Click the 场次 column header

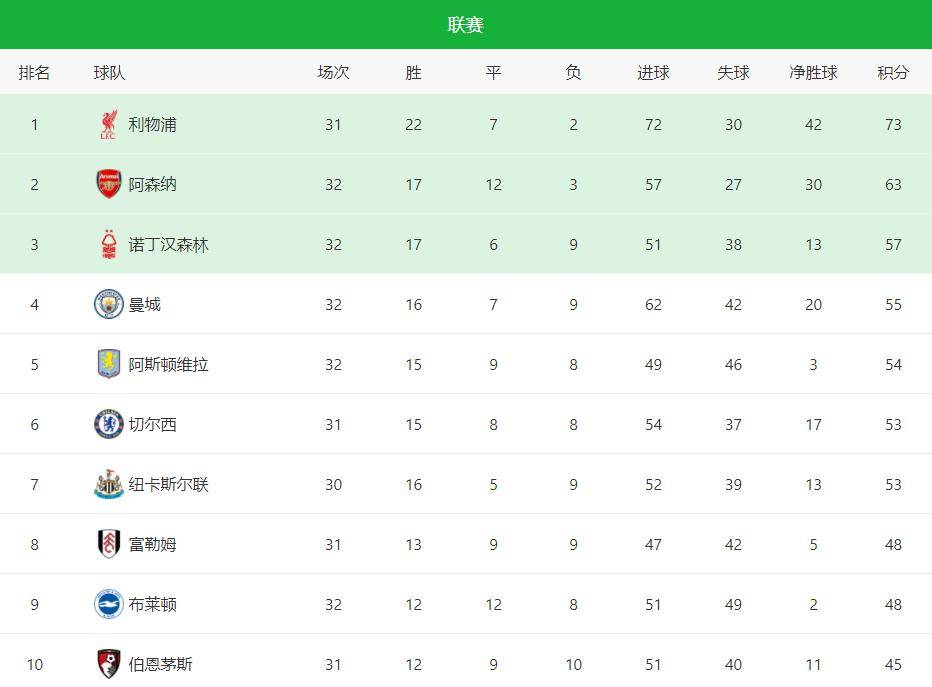point(333,73)
